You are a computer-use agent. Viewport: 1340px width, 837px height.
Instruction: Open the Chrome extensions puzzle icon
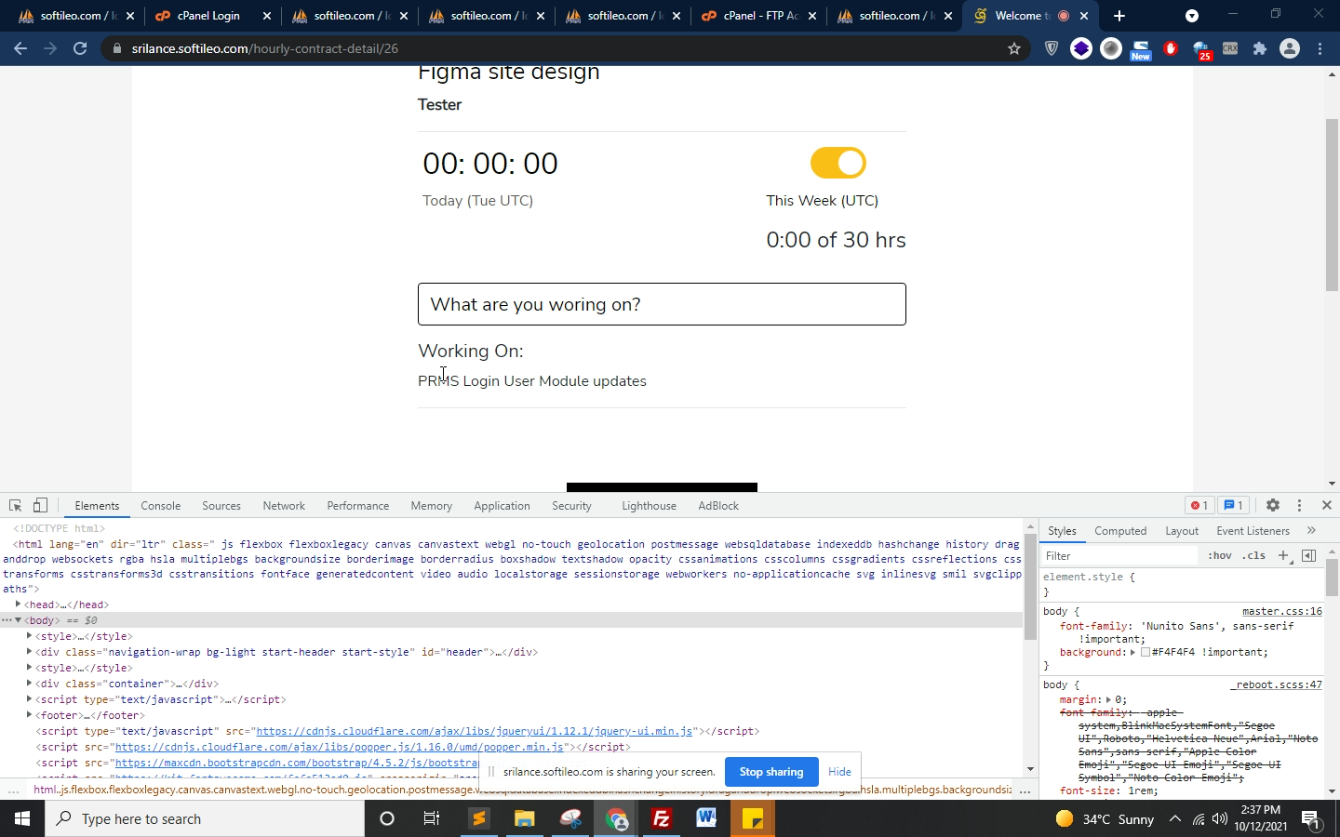coord(1259,48)
